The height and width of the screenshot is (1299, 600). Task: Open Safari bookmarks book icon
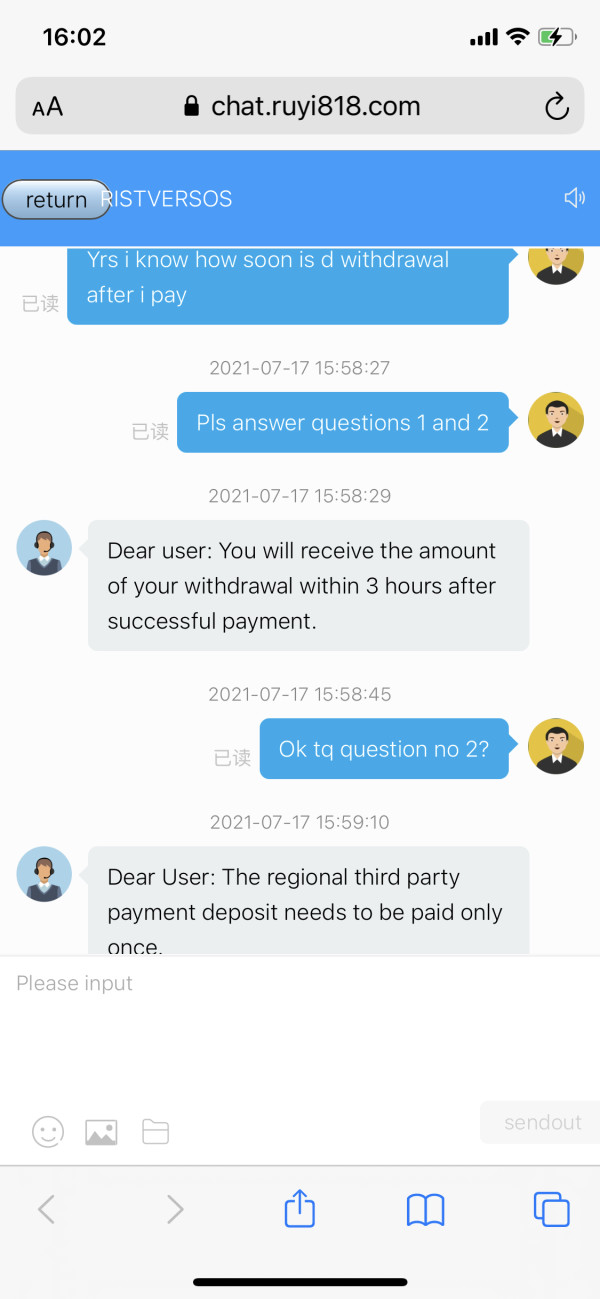pos(425,1210)
